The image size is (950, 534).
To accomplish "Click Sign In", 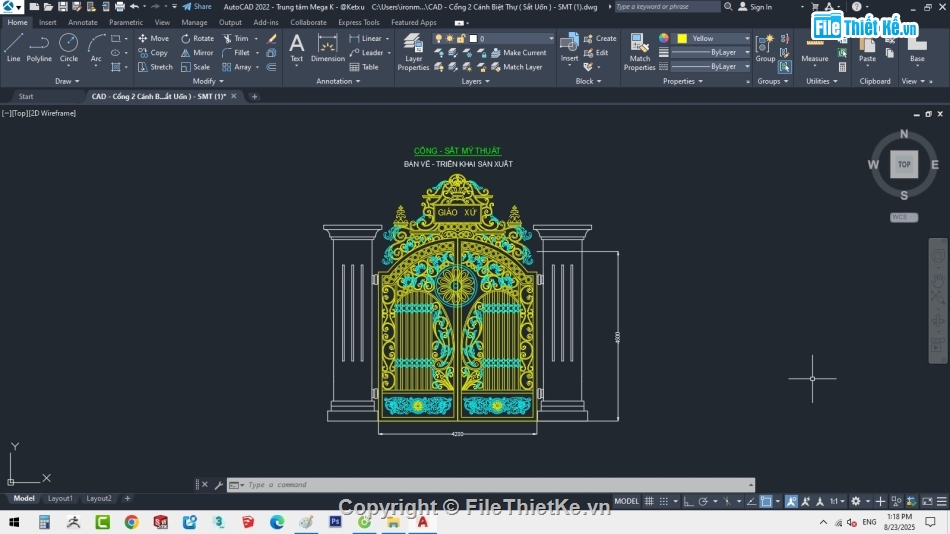I will pyautogui.click(x=755, y=7).
